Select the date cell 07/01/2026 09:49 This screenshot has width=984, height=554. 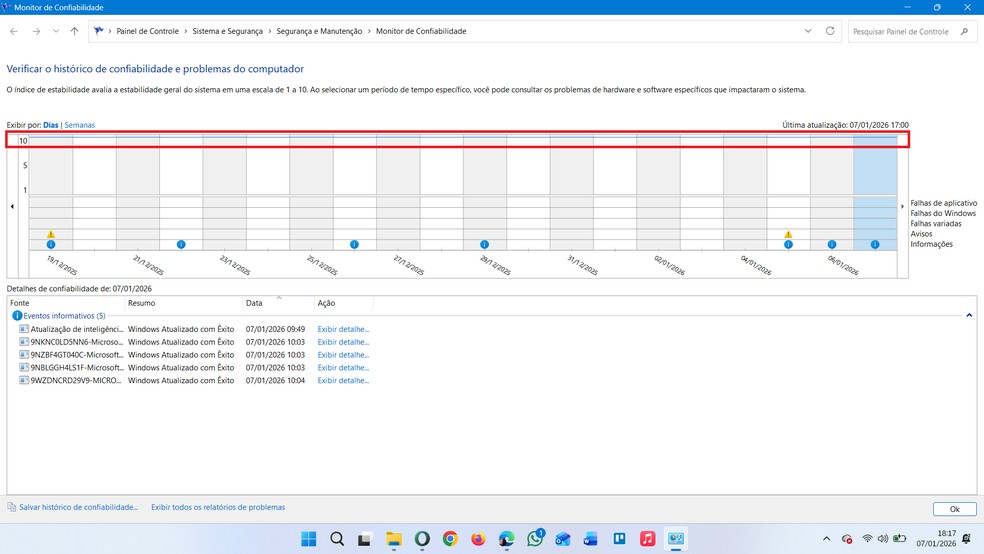(x=275, y=329)
